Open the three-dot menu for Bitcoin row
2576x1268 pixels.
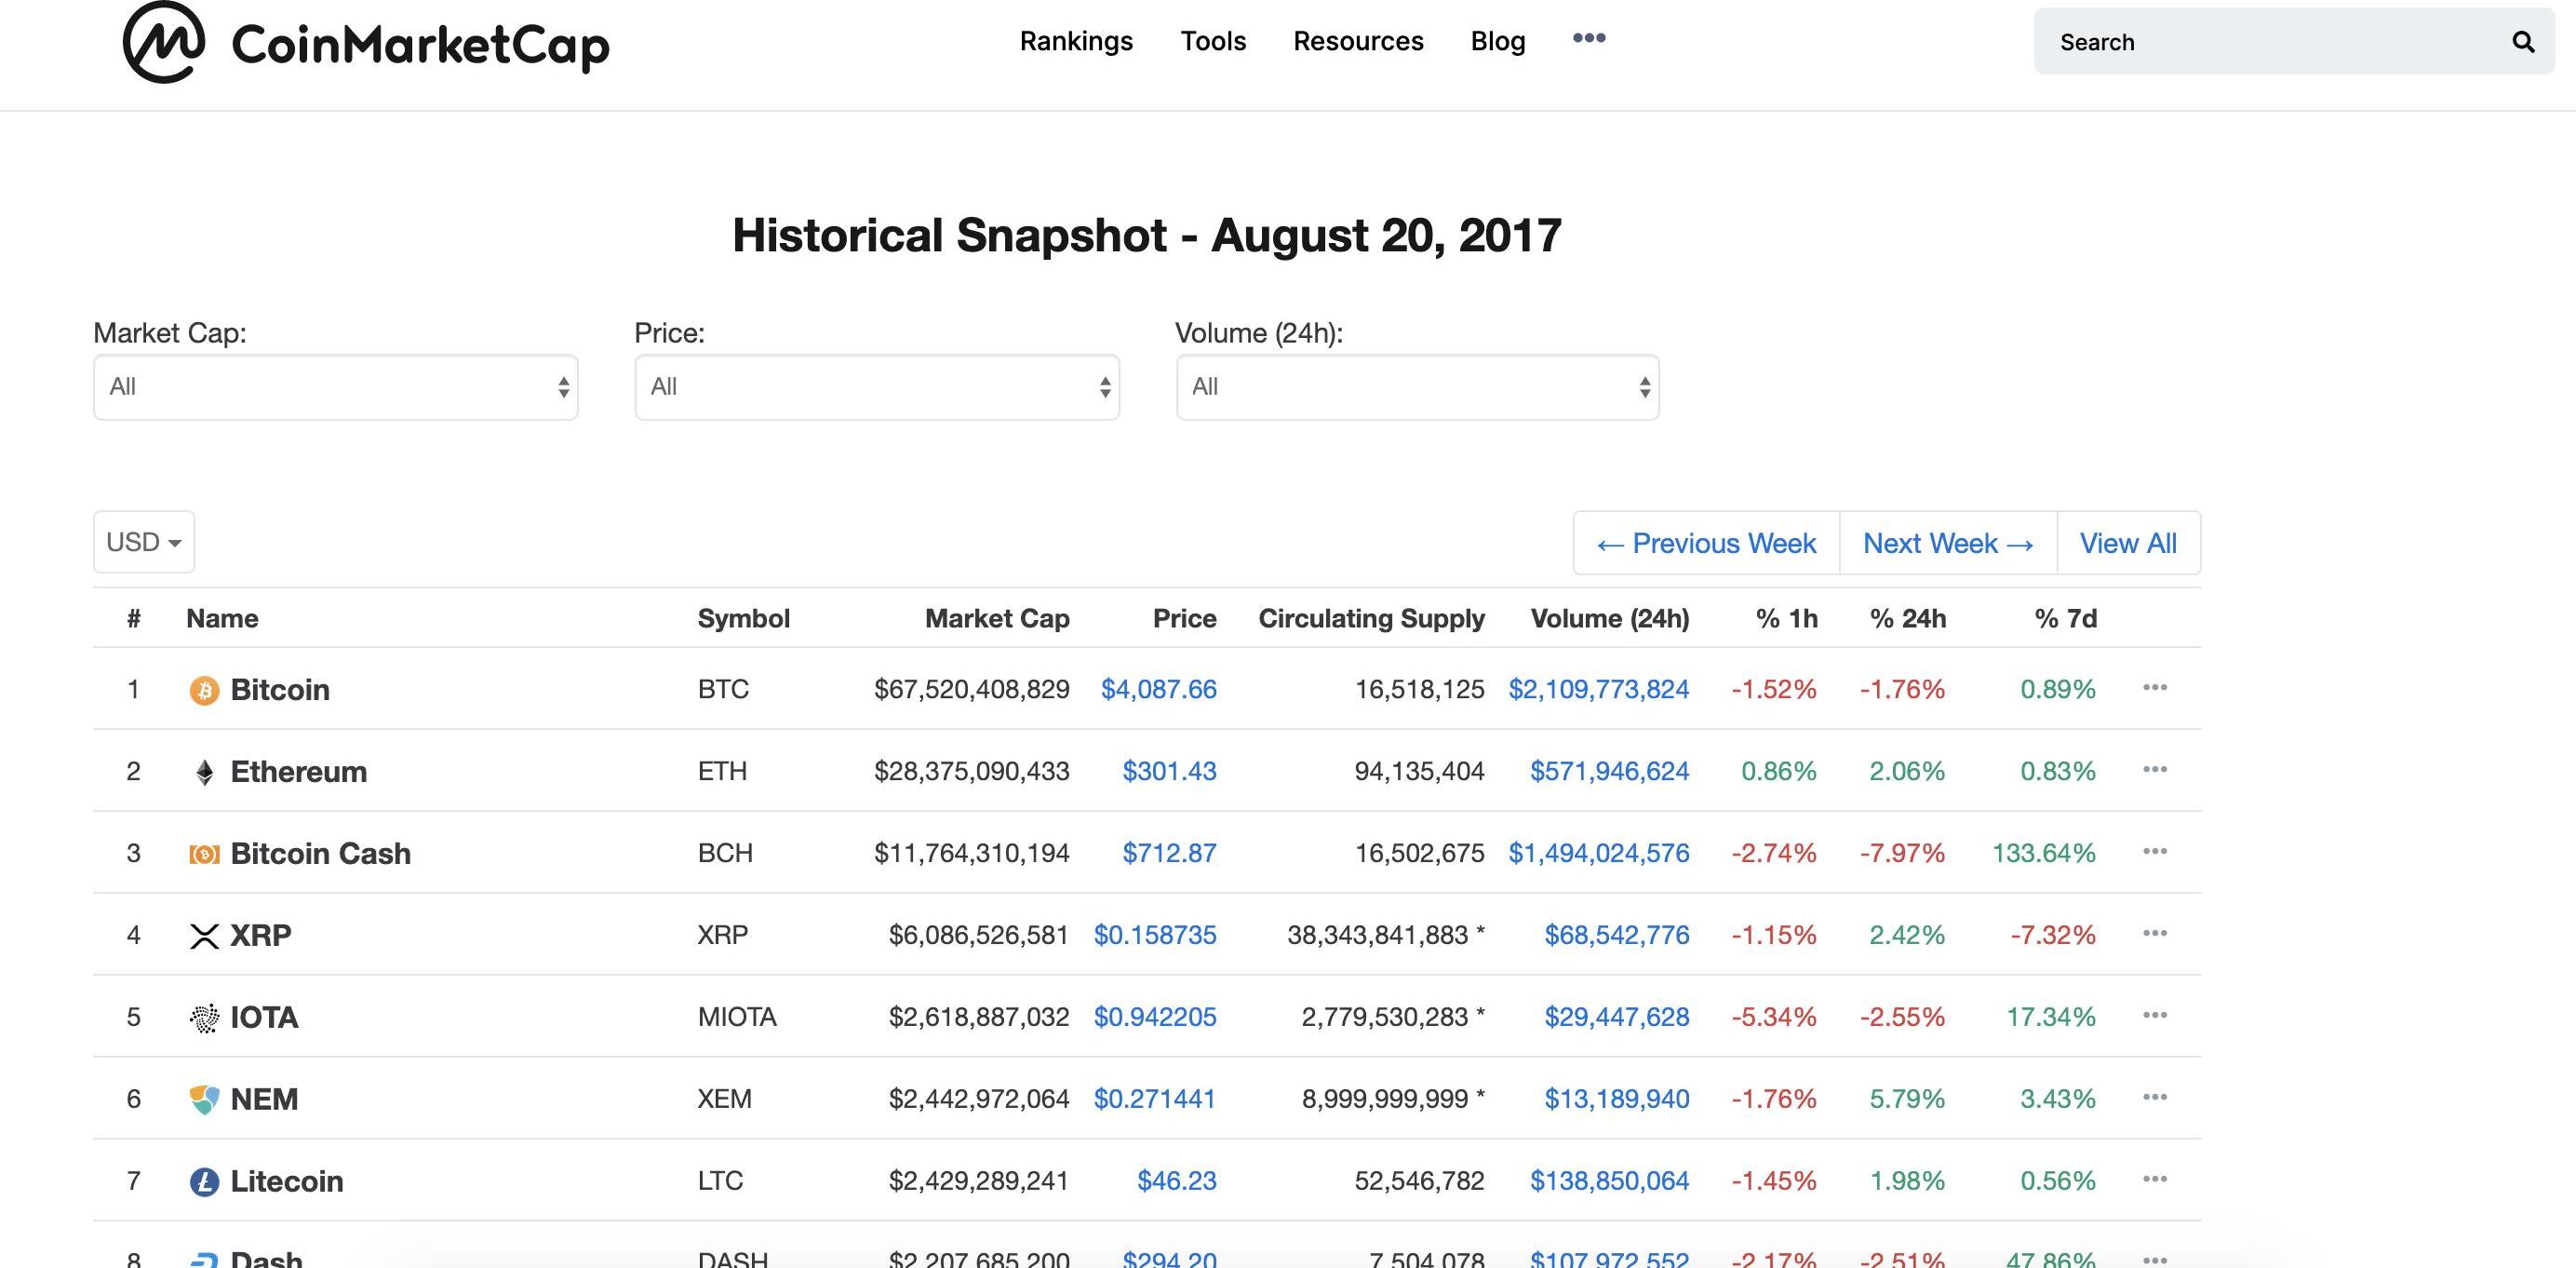(x=2155, y=688)
